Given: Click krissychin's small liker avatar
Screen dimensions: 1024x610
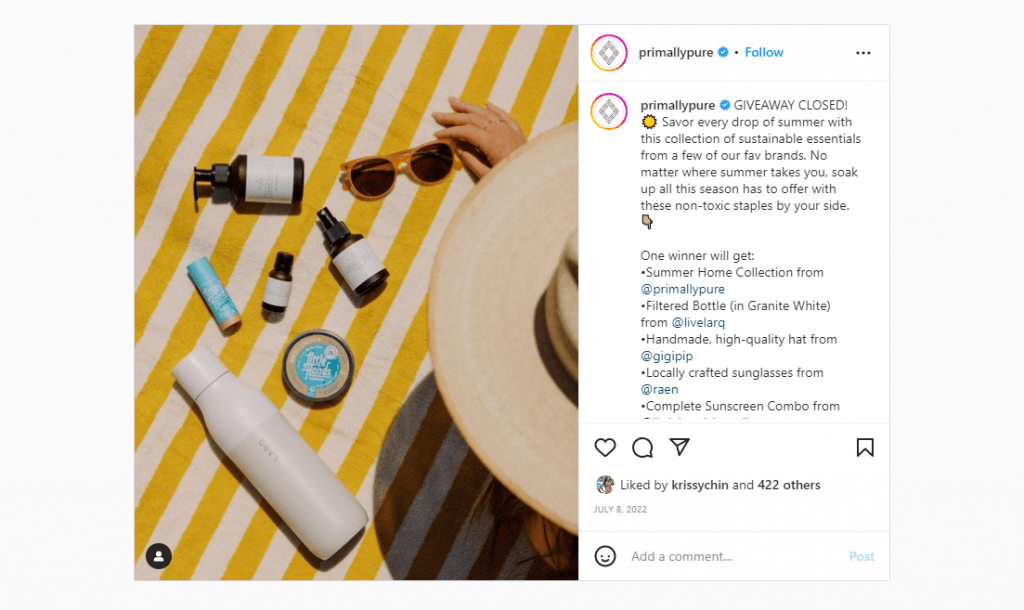Looking at the screenshot, I should click(x=605, y=485).
